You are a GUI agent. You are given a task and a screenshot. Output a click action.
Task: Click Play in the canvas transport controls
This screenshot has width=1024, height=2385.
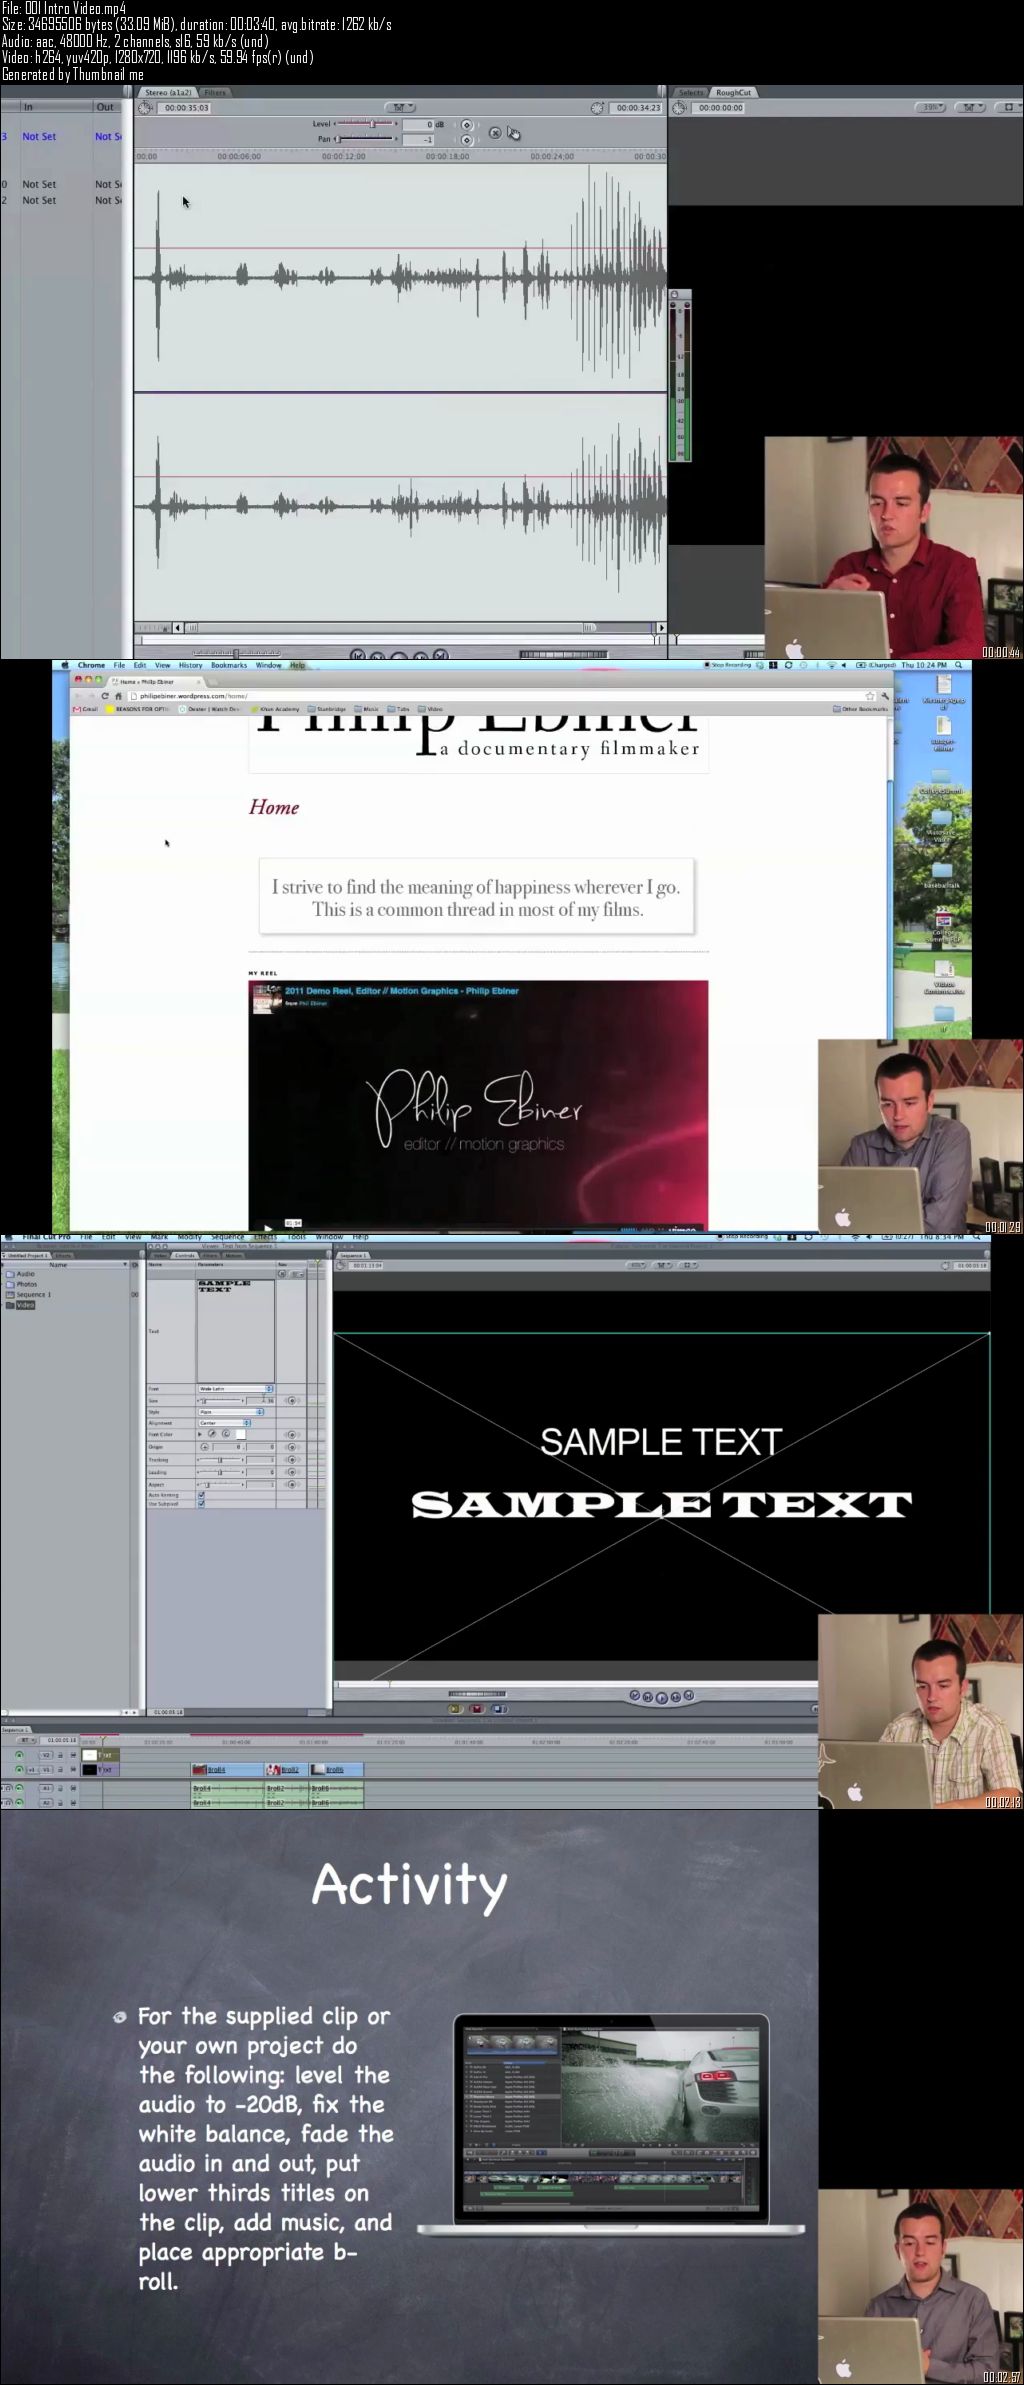click(x=662, y=1697)
